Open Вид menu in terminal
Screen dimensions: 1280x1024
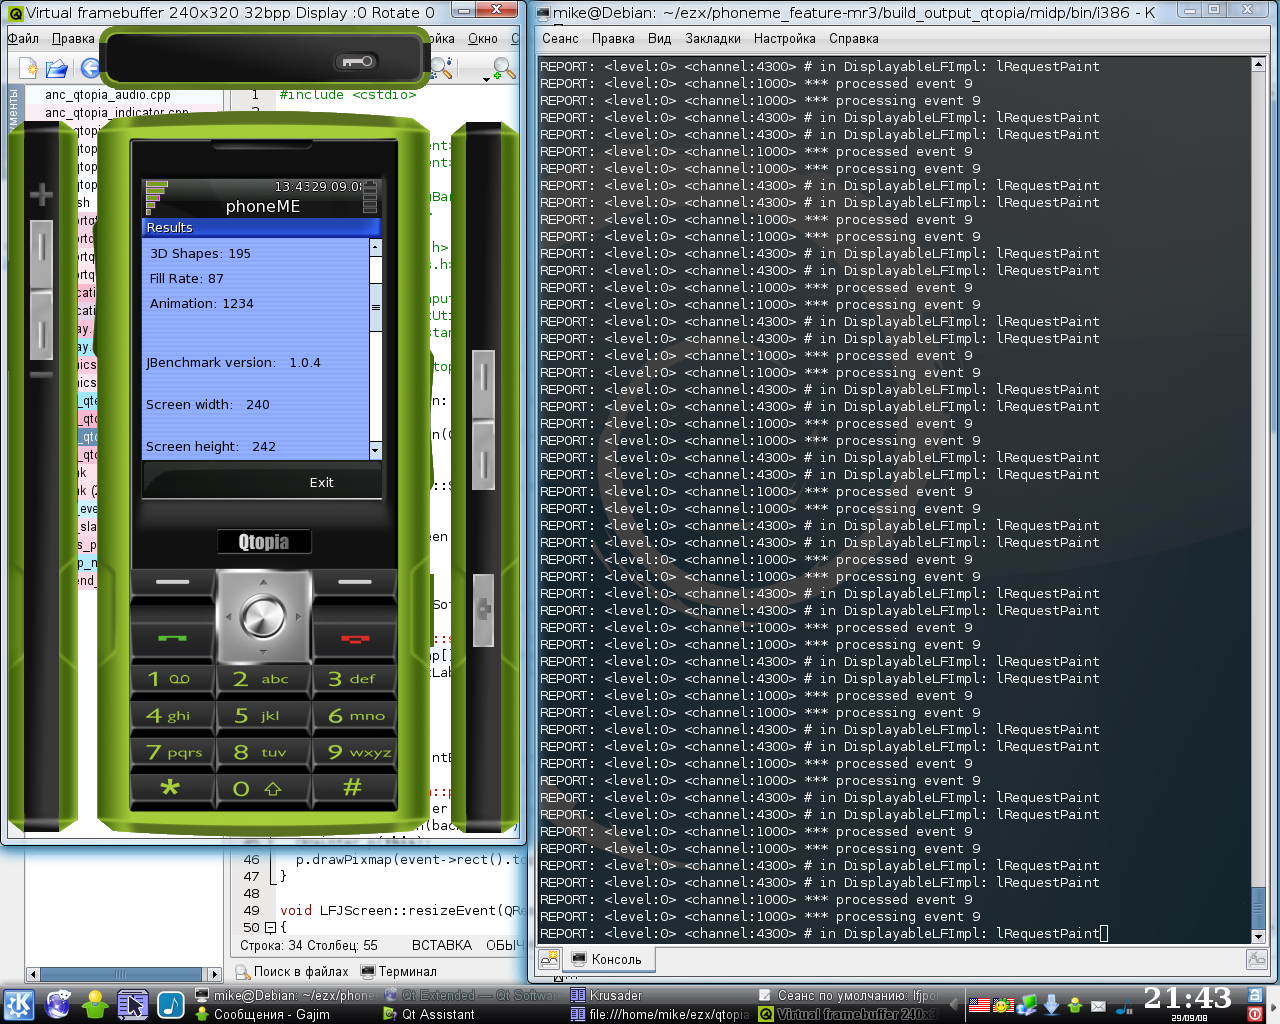pyautogui.click(x=659, y=39)
